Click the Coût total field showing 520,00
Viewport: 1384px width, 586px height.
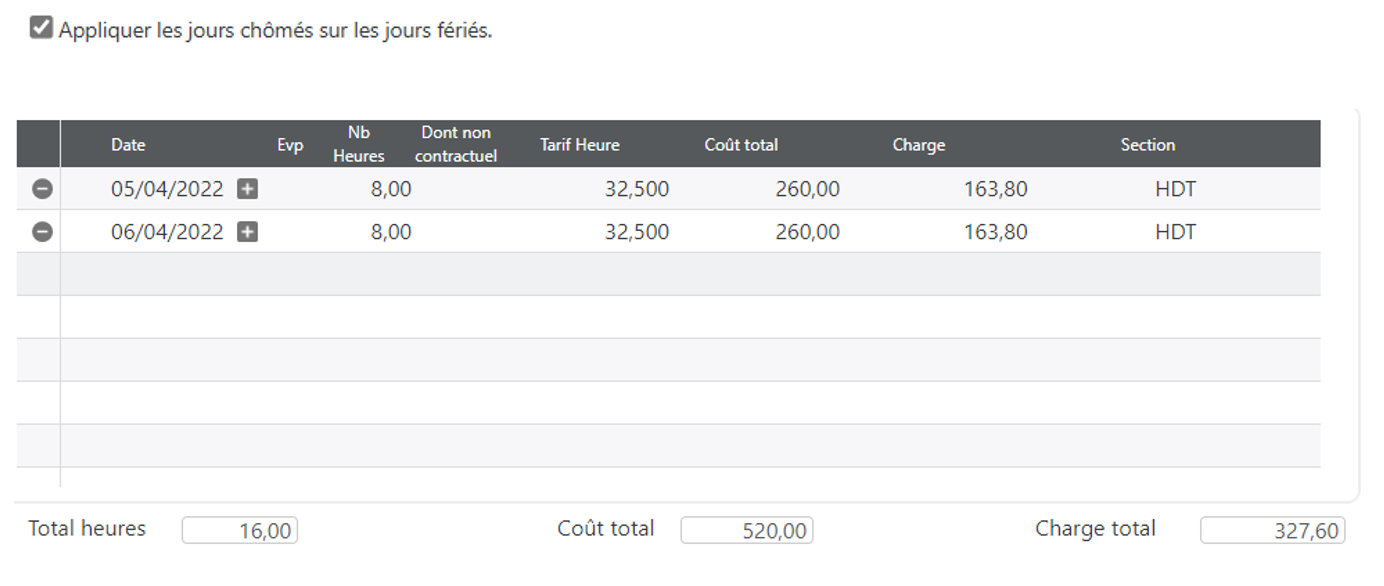[x=746, y=530]
